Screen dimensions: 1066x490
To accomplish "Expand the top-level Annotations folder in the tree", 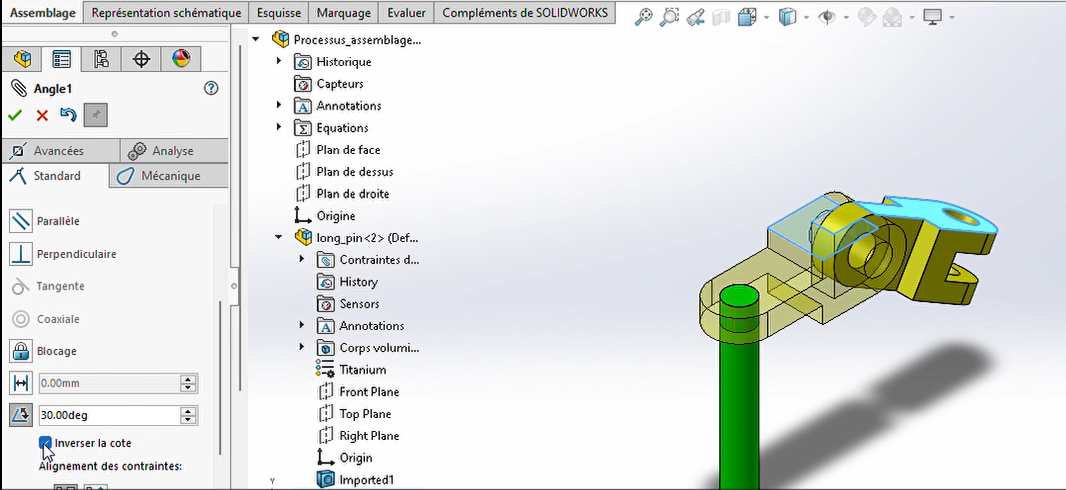I will [279, 105].
